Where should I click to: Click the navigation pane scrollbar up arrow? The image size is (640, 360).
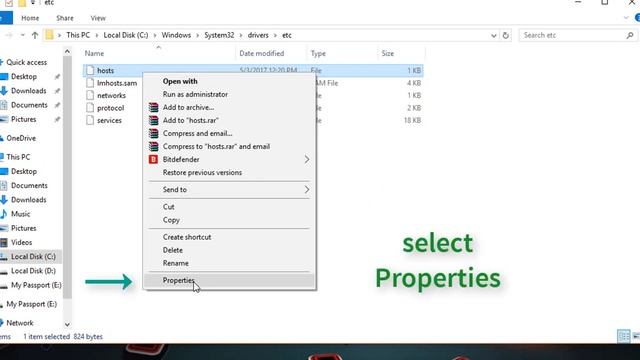tap(67, 51)
